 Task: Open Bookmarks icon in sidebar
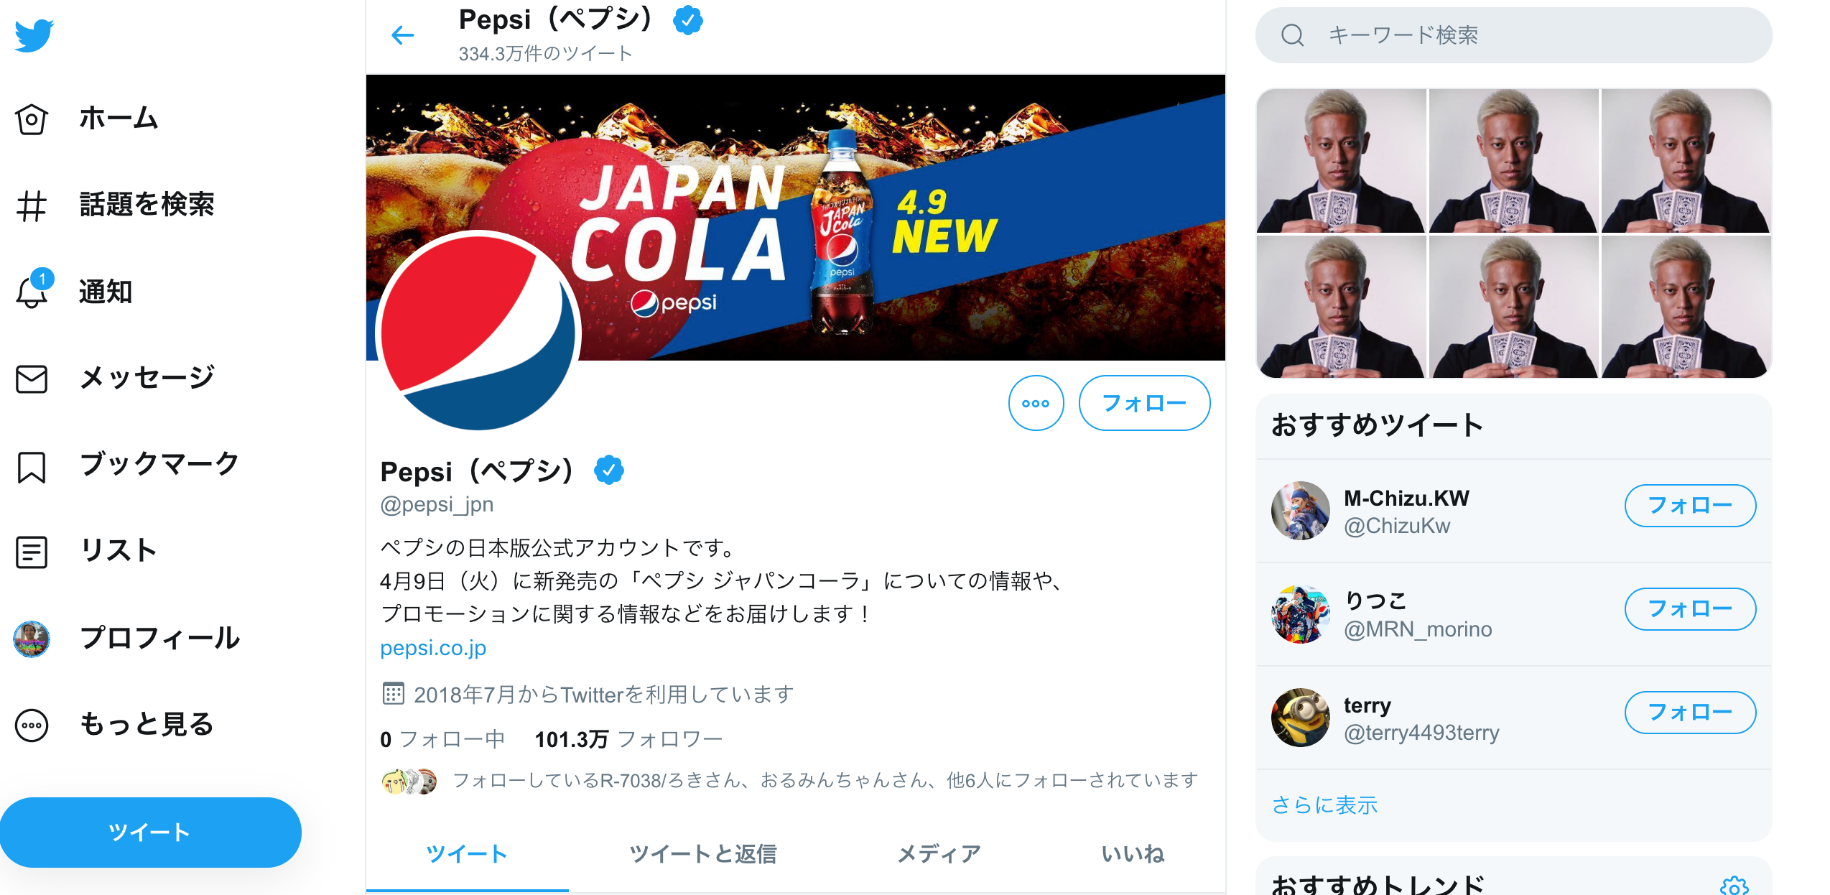32,466
